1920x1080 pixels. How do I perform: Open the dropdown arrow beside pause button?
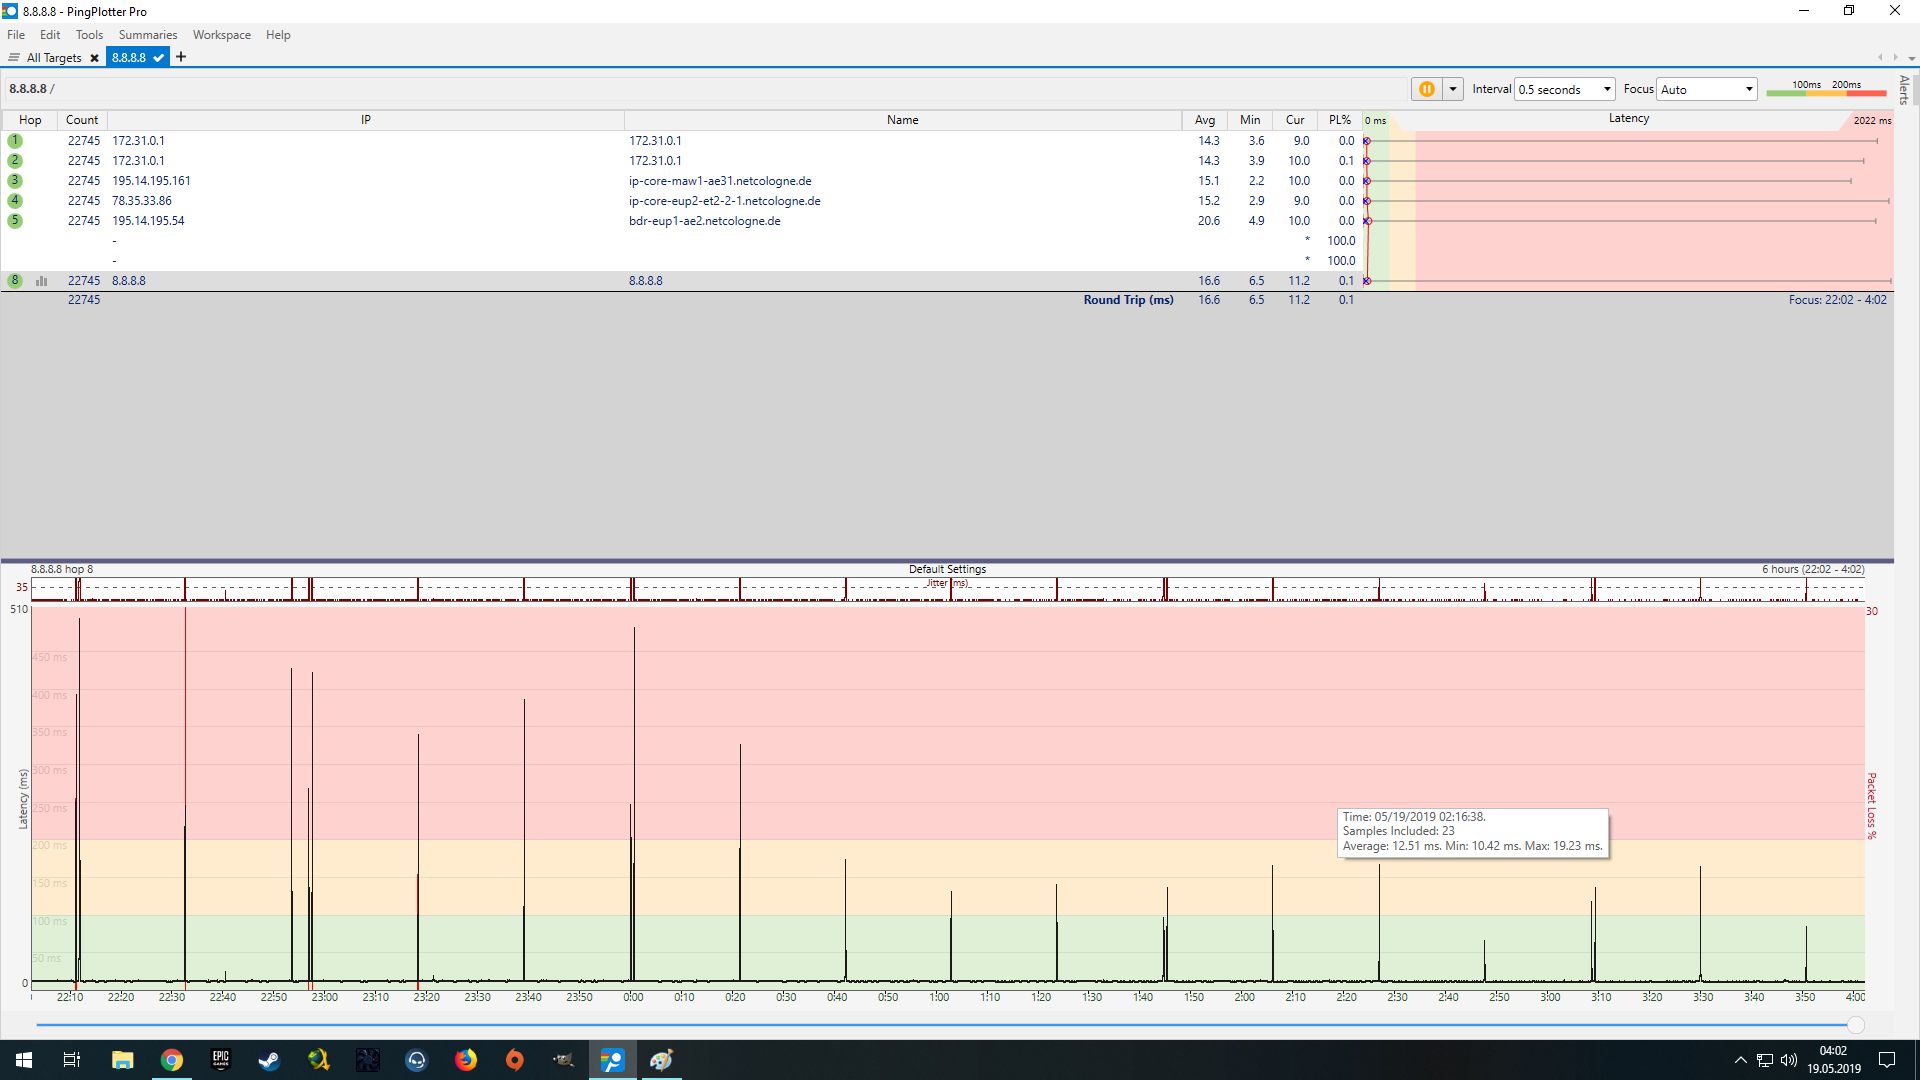(1453, 89)
